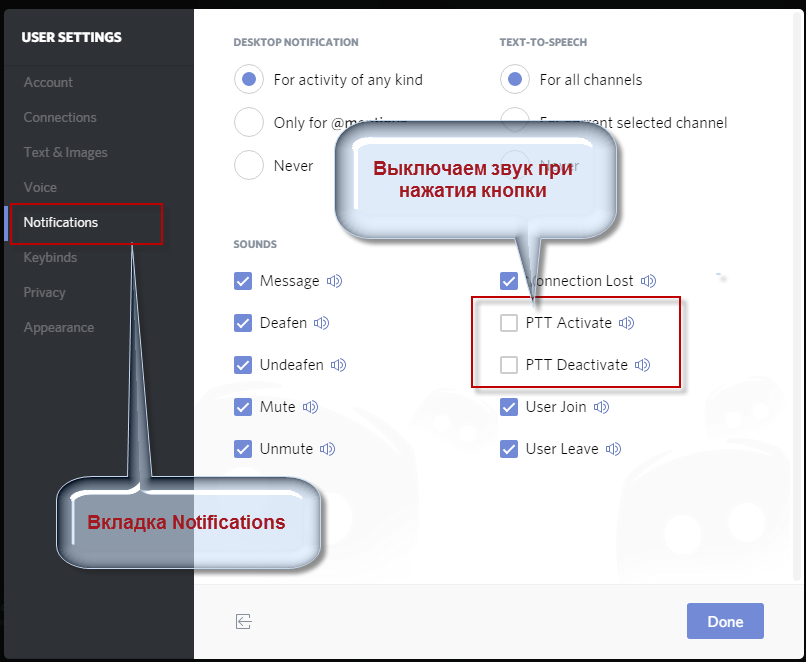Image resolution: width=806 pixels, height=662 pixels.
Task: Preview the Mute sound speaker icon
Action: [x=310, y=407]
